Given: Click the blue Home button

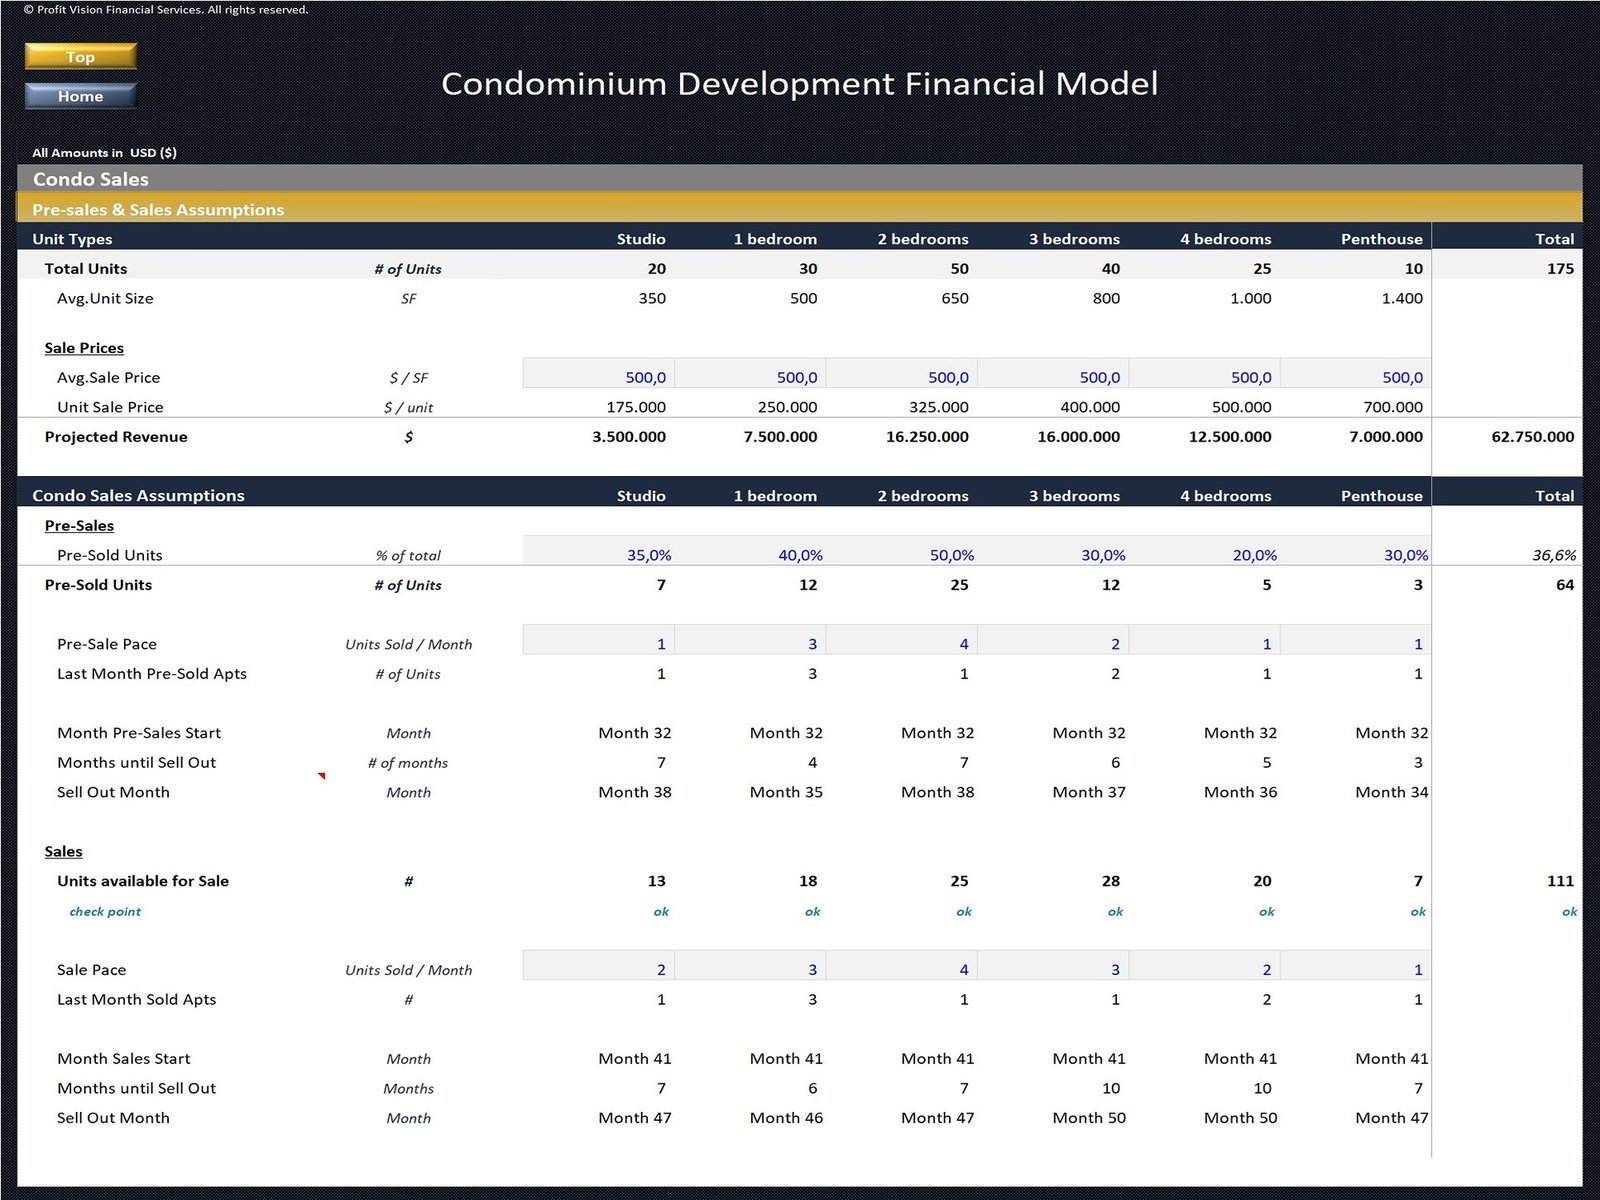Looking at the screenshot, I should click(80, 96).
